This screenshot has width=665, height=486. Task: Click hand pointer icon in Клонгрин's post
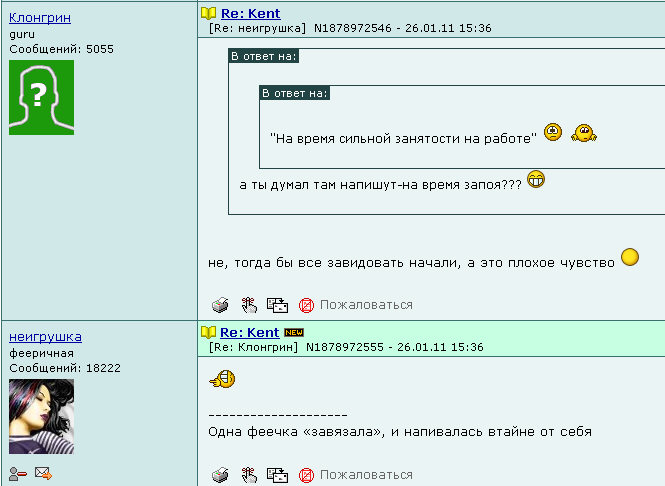pyautogui.click(x=249, y=305)
